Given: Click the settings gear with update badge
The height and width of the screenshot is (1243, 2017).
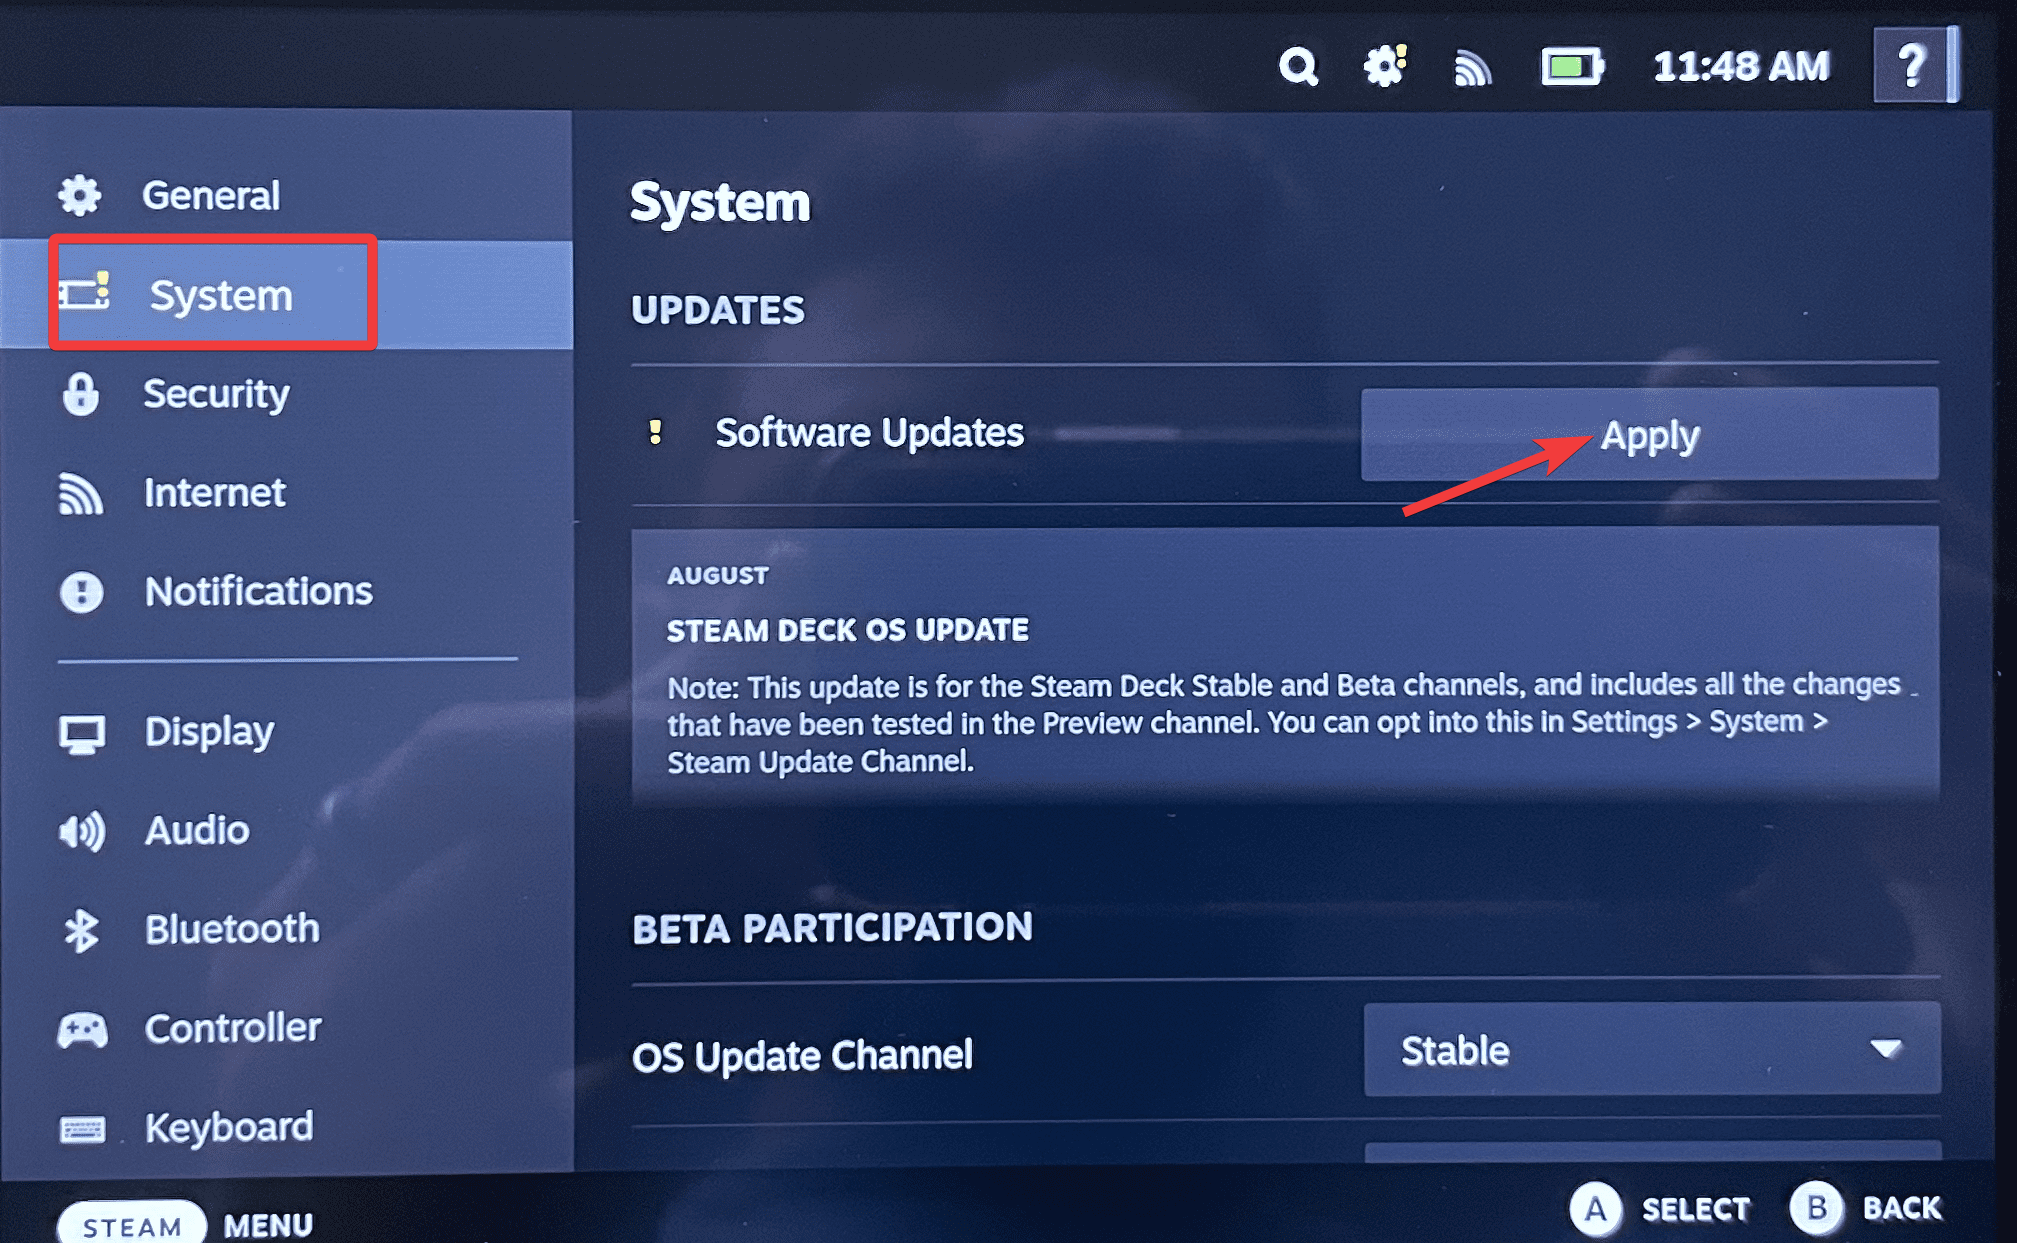Looking at the screenshot, I should pos(1385,67).
